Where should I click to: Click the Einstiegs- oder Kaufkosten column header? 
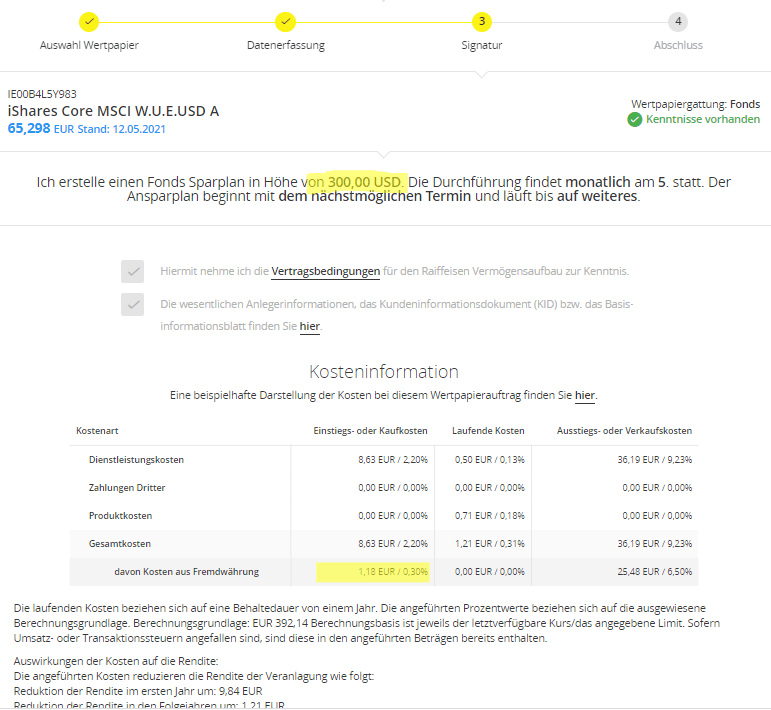pyautogui.click(x=370, y=431)
